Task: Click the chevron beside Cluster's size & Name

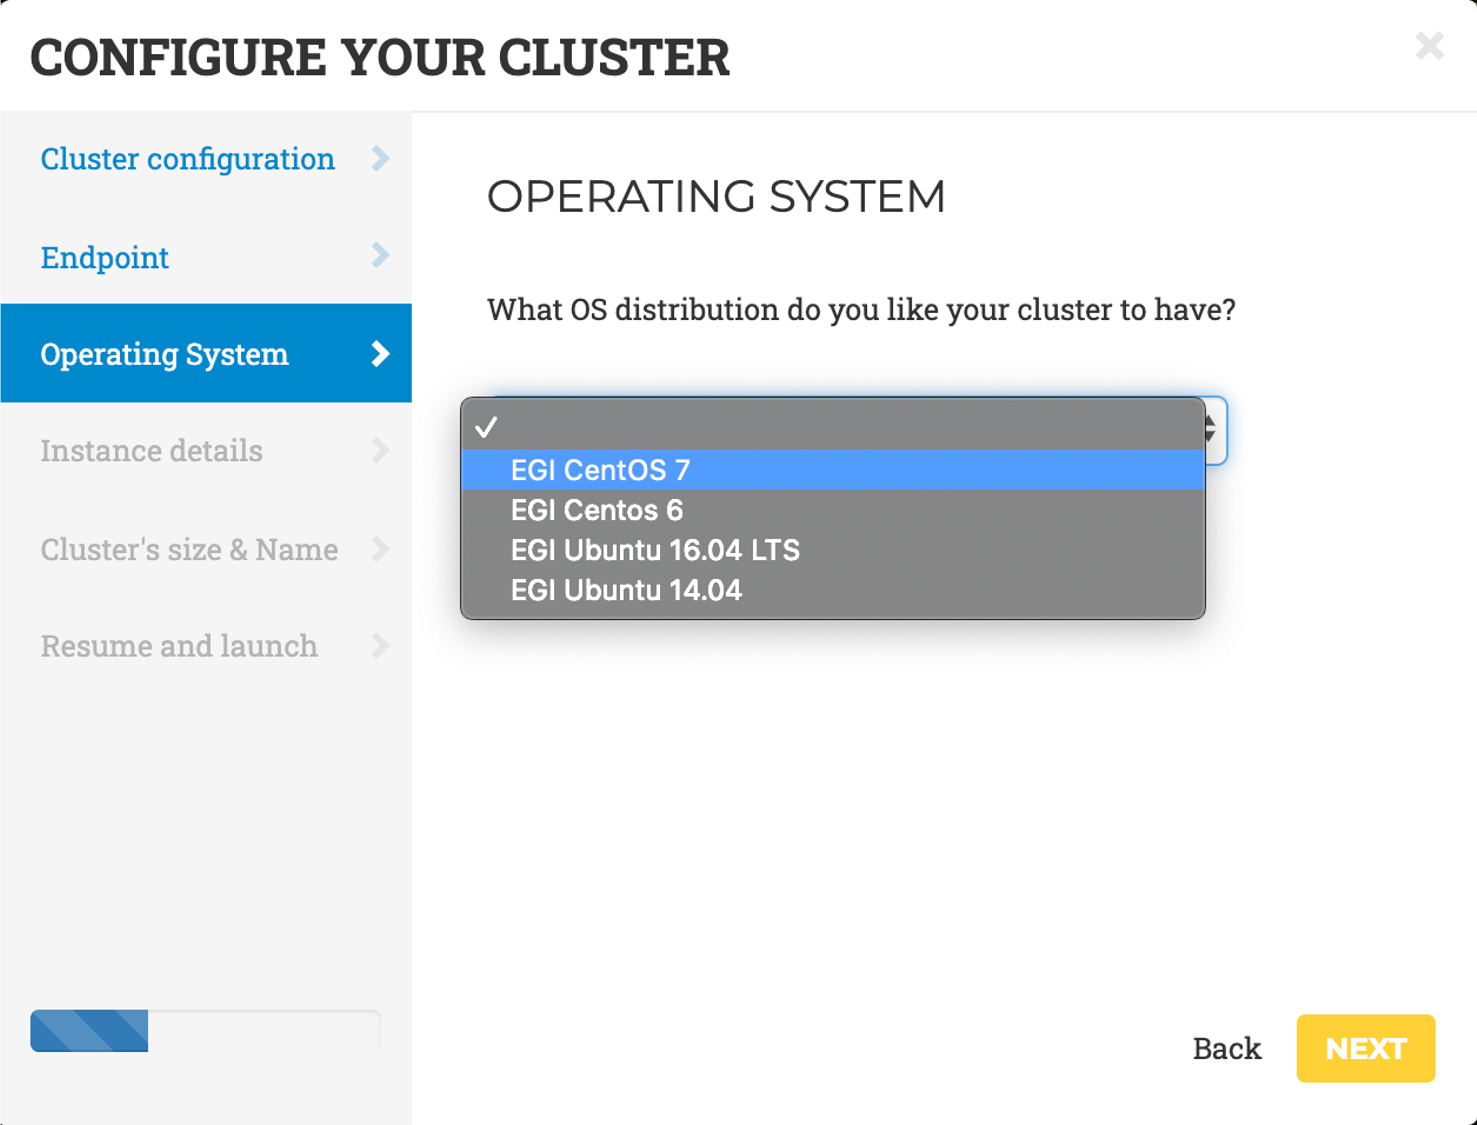Action: [381, 549]
